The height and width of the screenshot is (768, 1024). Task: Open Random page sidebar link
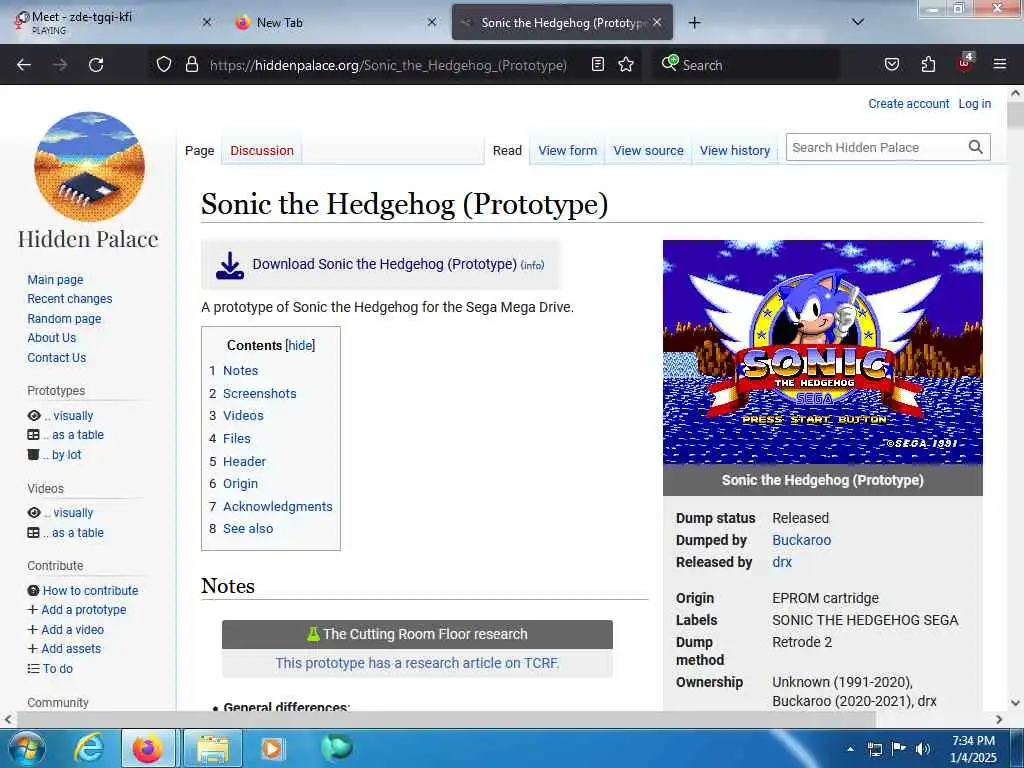point(64,319)
